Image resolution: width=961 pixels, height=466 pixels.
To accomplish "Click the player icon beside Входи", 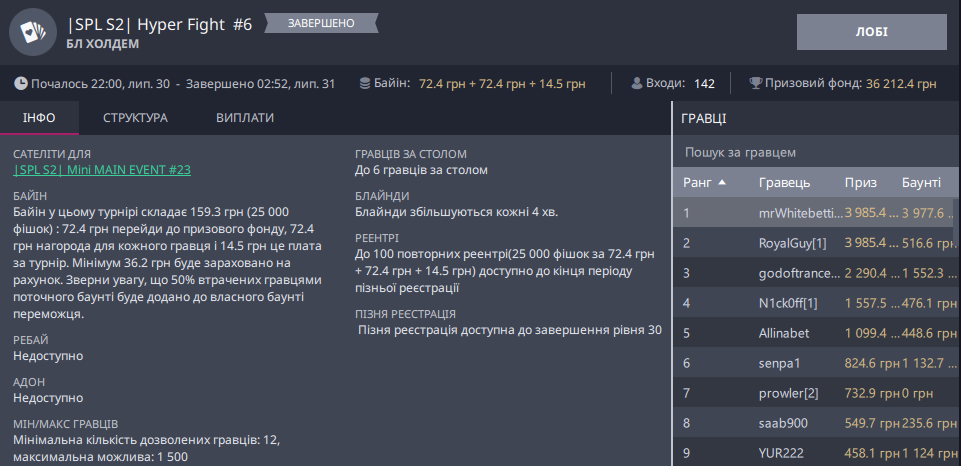I will point(636,84).
